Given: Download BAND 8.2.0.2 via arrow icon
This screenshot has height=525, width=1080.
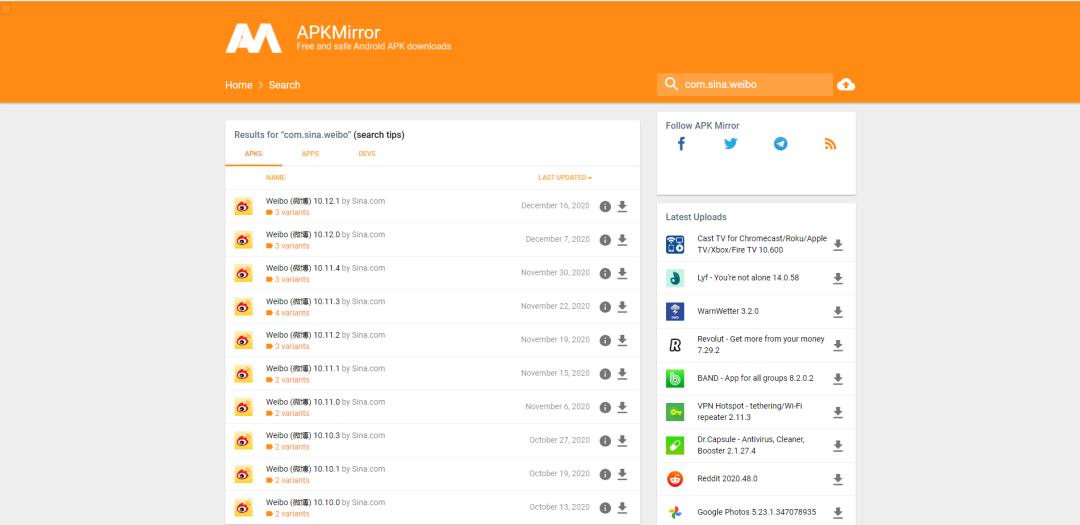Looking at the screenshot, I should click(838, 379).
